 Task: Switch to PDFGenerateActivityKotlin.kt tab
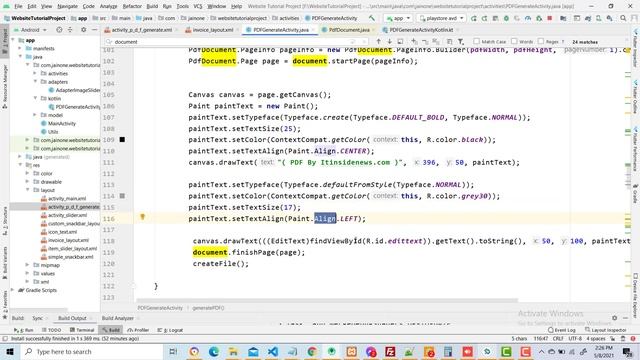(x=420, y=30)
